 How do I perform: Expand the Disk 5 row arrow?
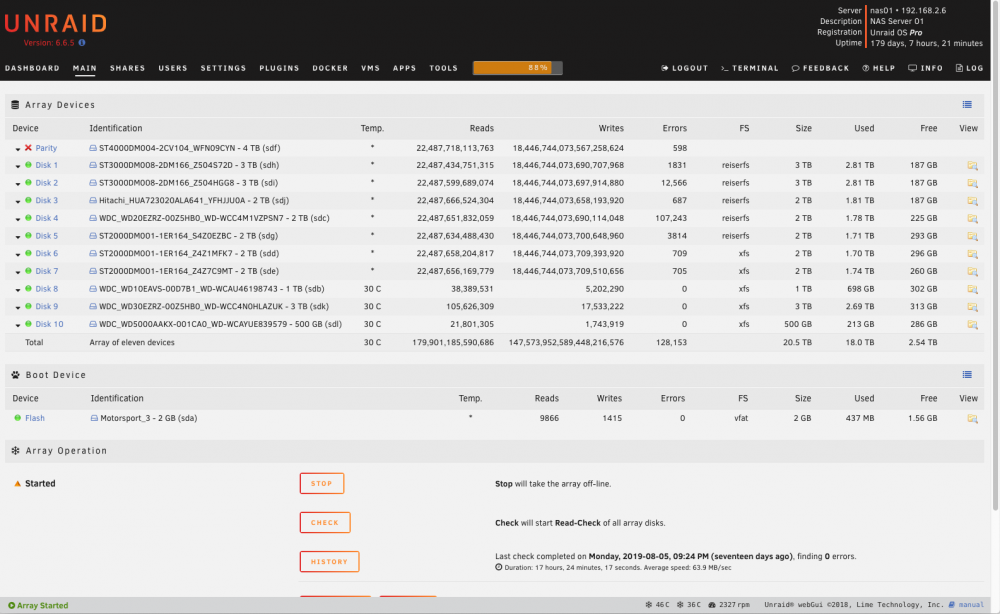[x=18, y=237]
